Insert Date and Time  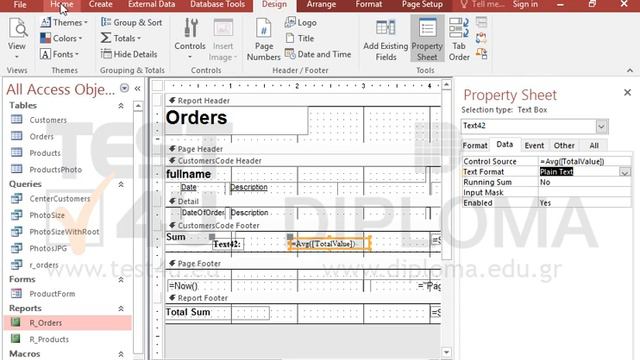tap(318, 54)
